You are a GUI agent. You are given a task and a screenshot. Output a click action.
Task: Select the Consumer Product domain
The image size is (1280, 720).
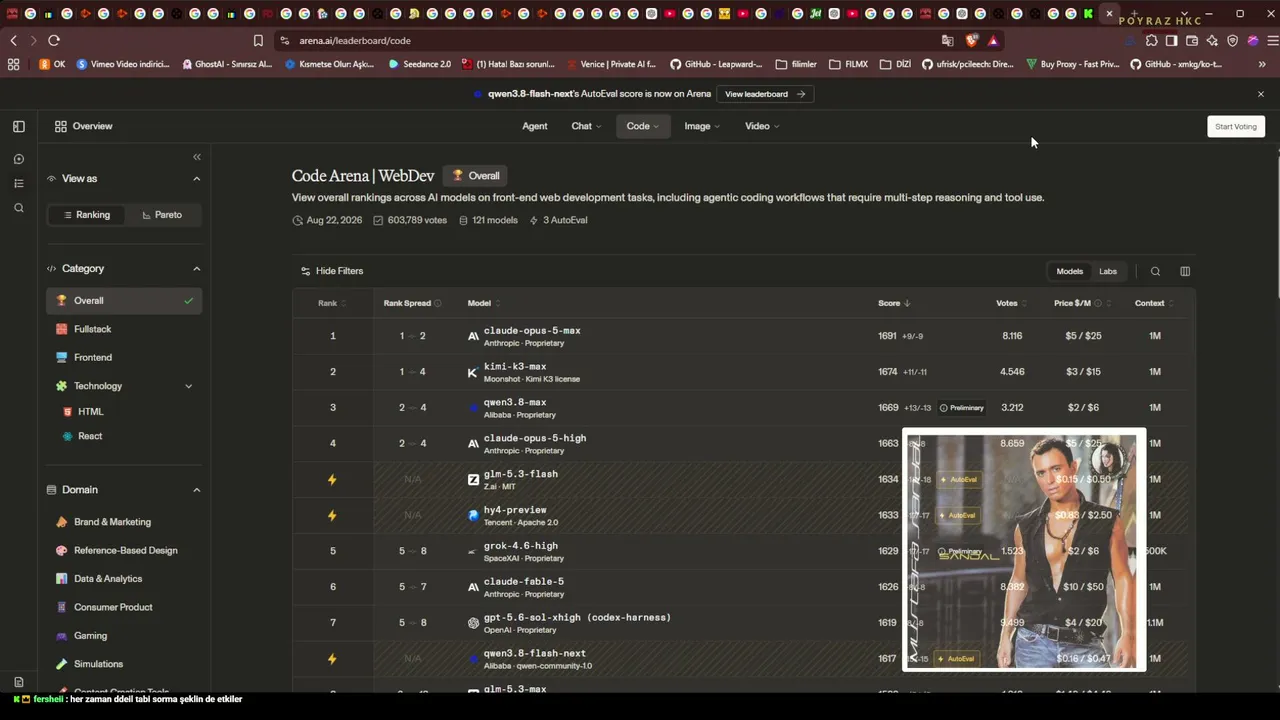[113, 607]
